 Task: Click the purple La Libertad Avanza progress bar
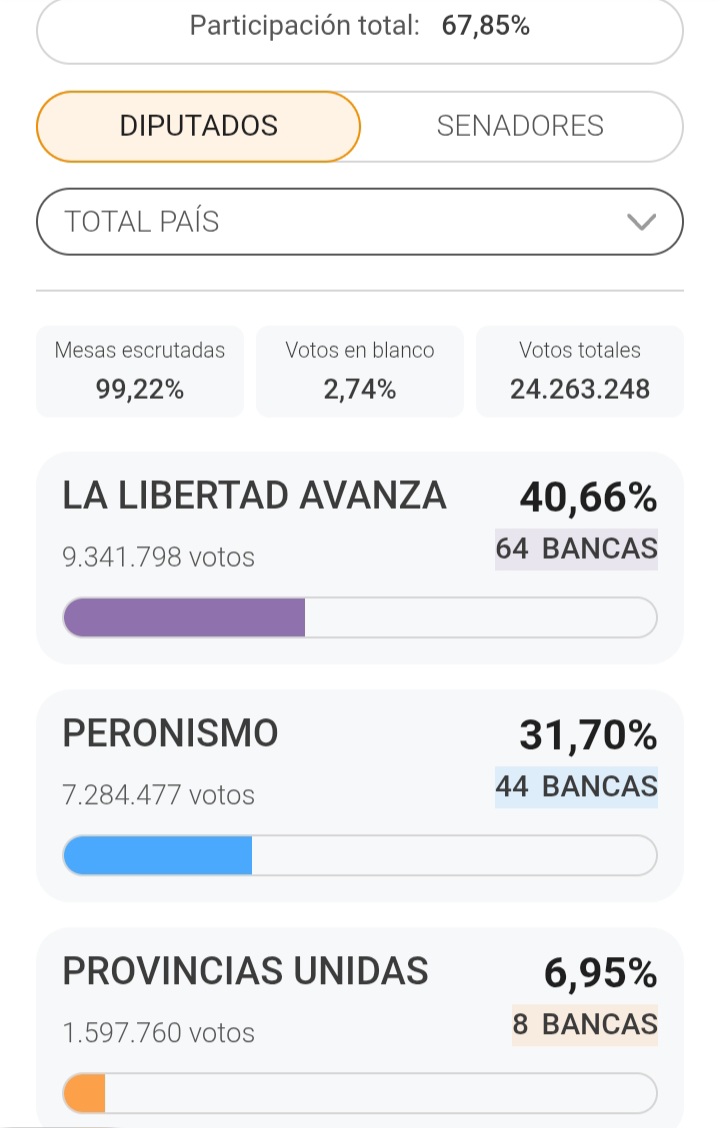click(x=184, y=618)
